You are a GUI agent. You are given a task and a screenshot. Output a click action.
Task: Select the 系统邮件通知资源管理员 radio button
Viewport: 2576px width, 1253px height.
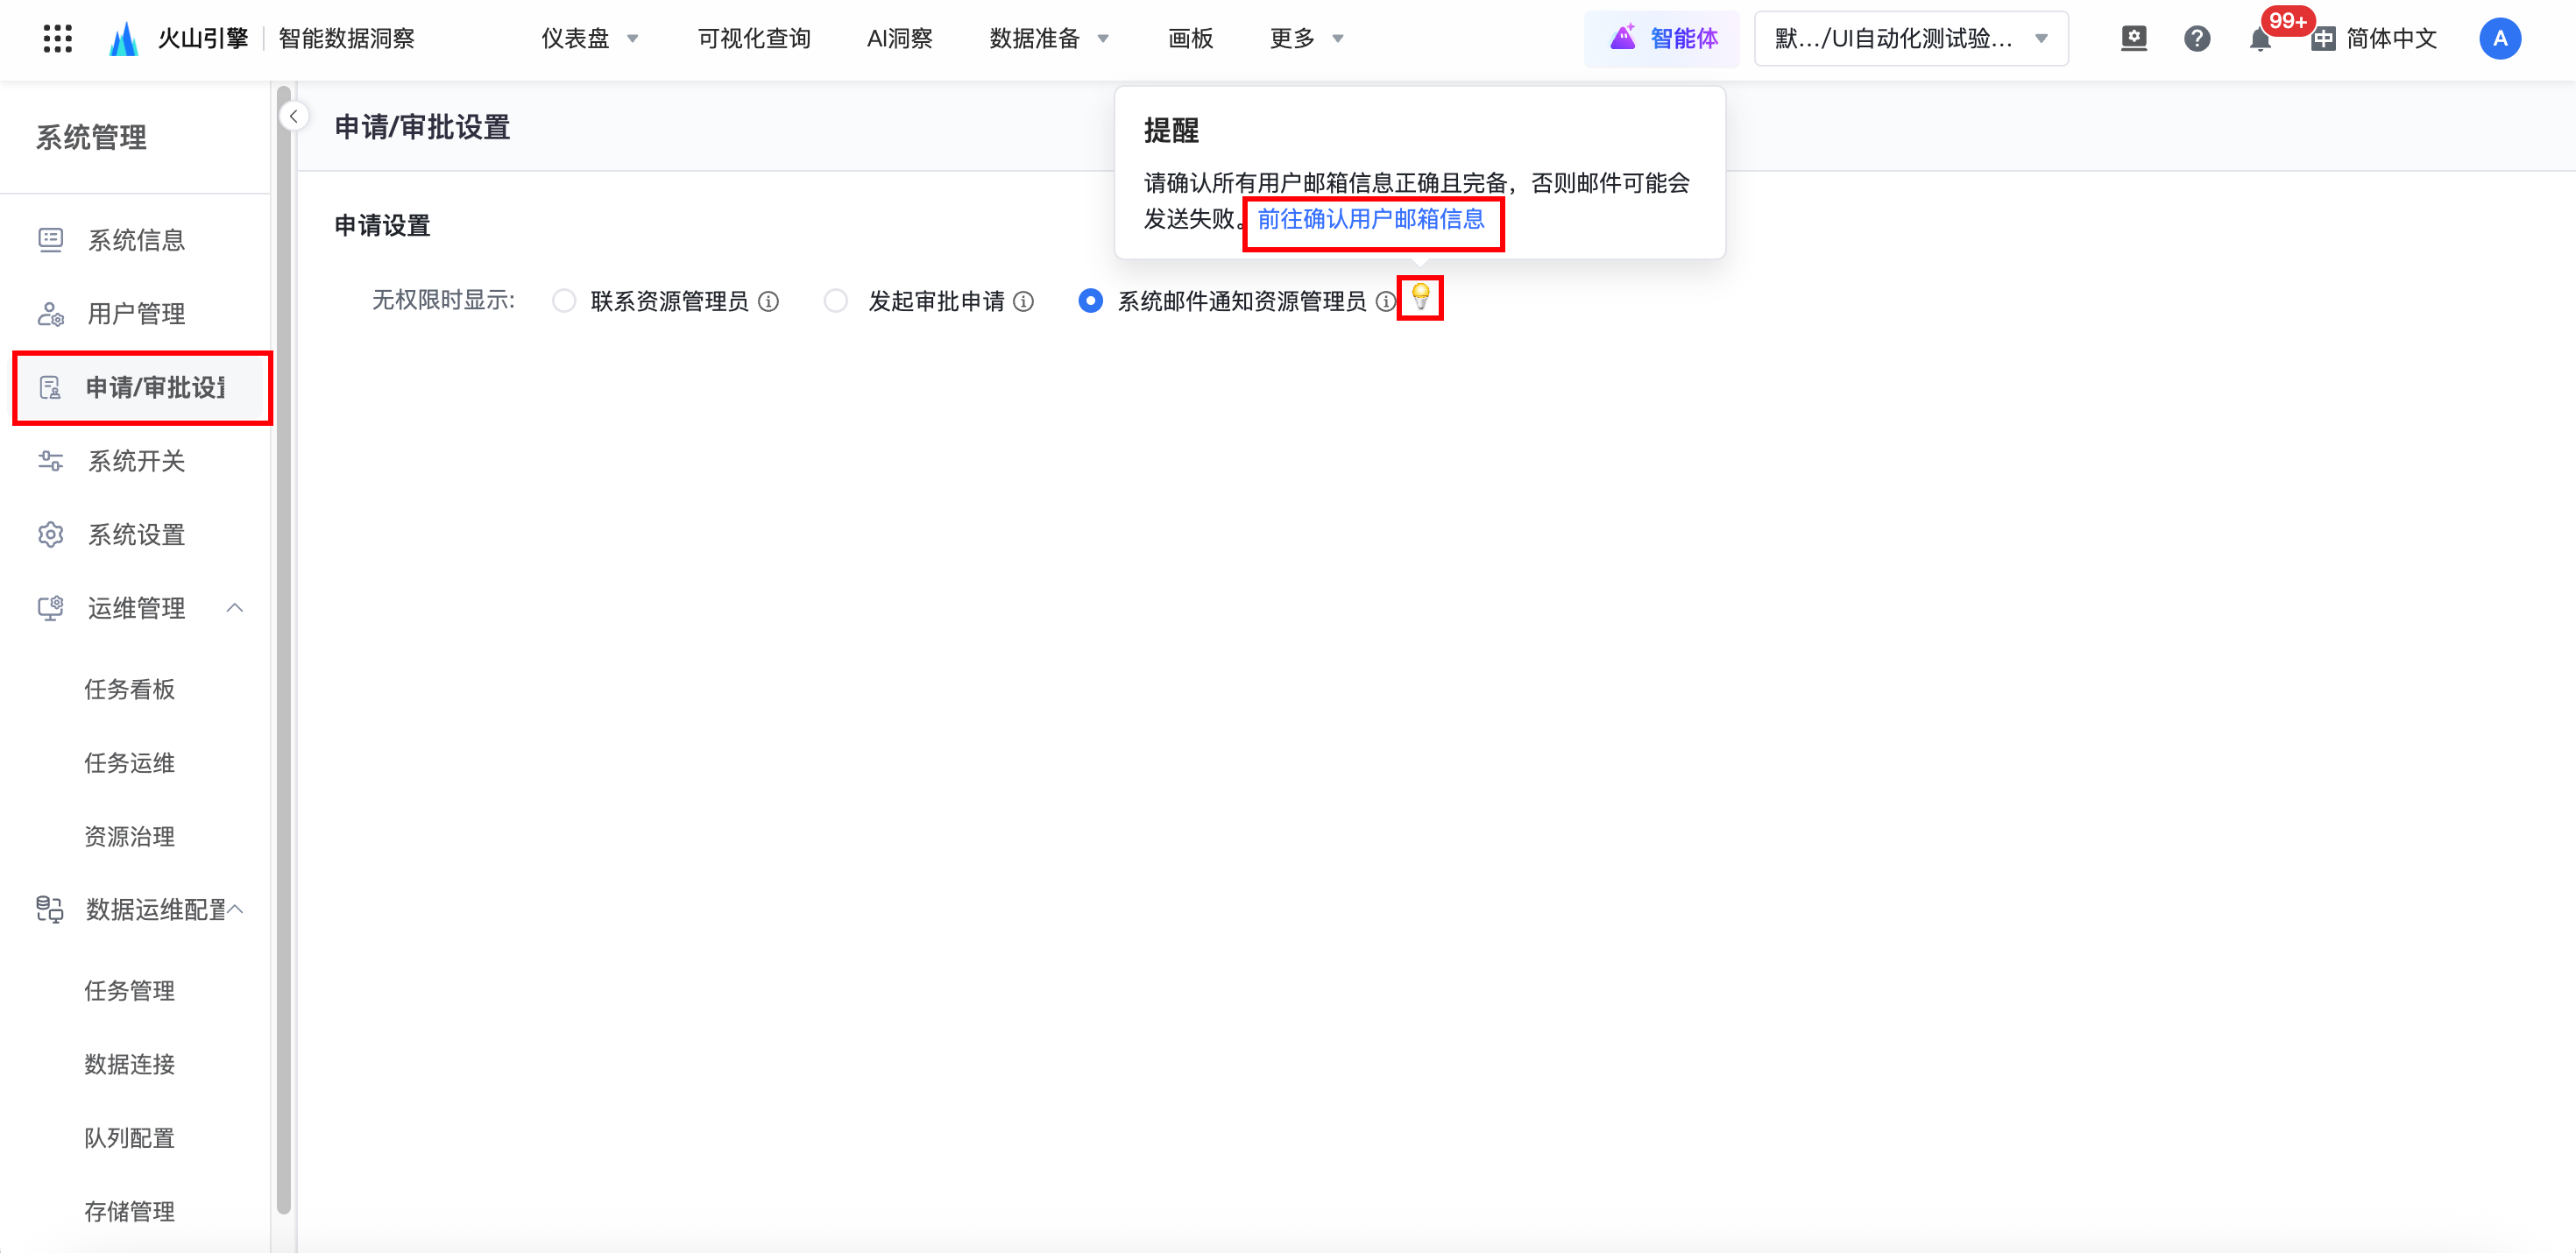point(1090,301)
